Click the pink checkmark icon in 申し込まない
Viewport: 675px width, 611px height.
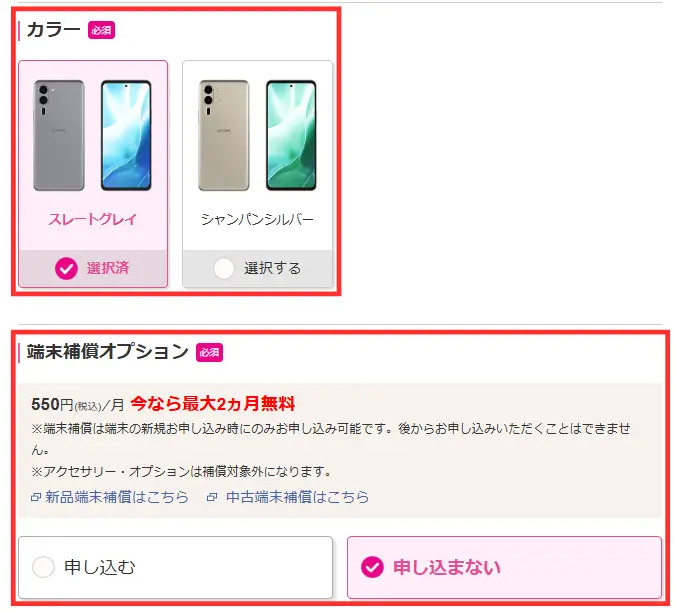tap(372, 567)
